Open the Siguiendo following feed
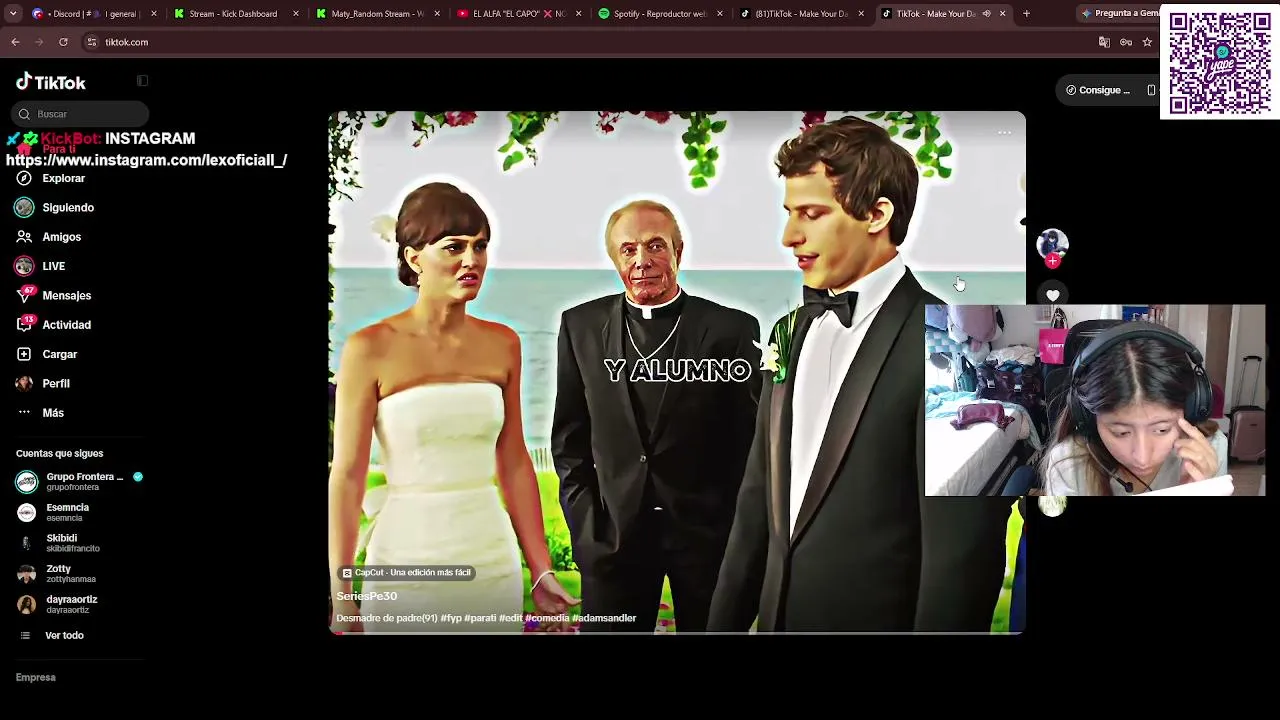 68,208
